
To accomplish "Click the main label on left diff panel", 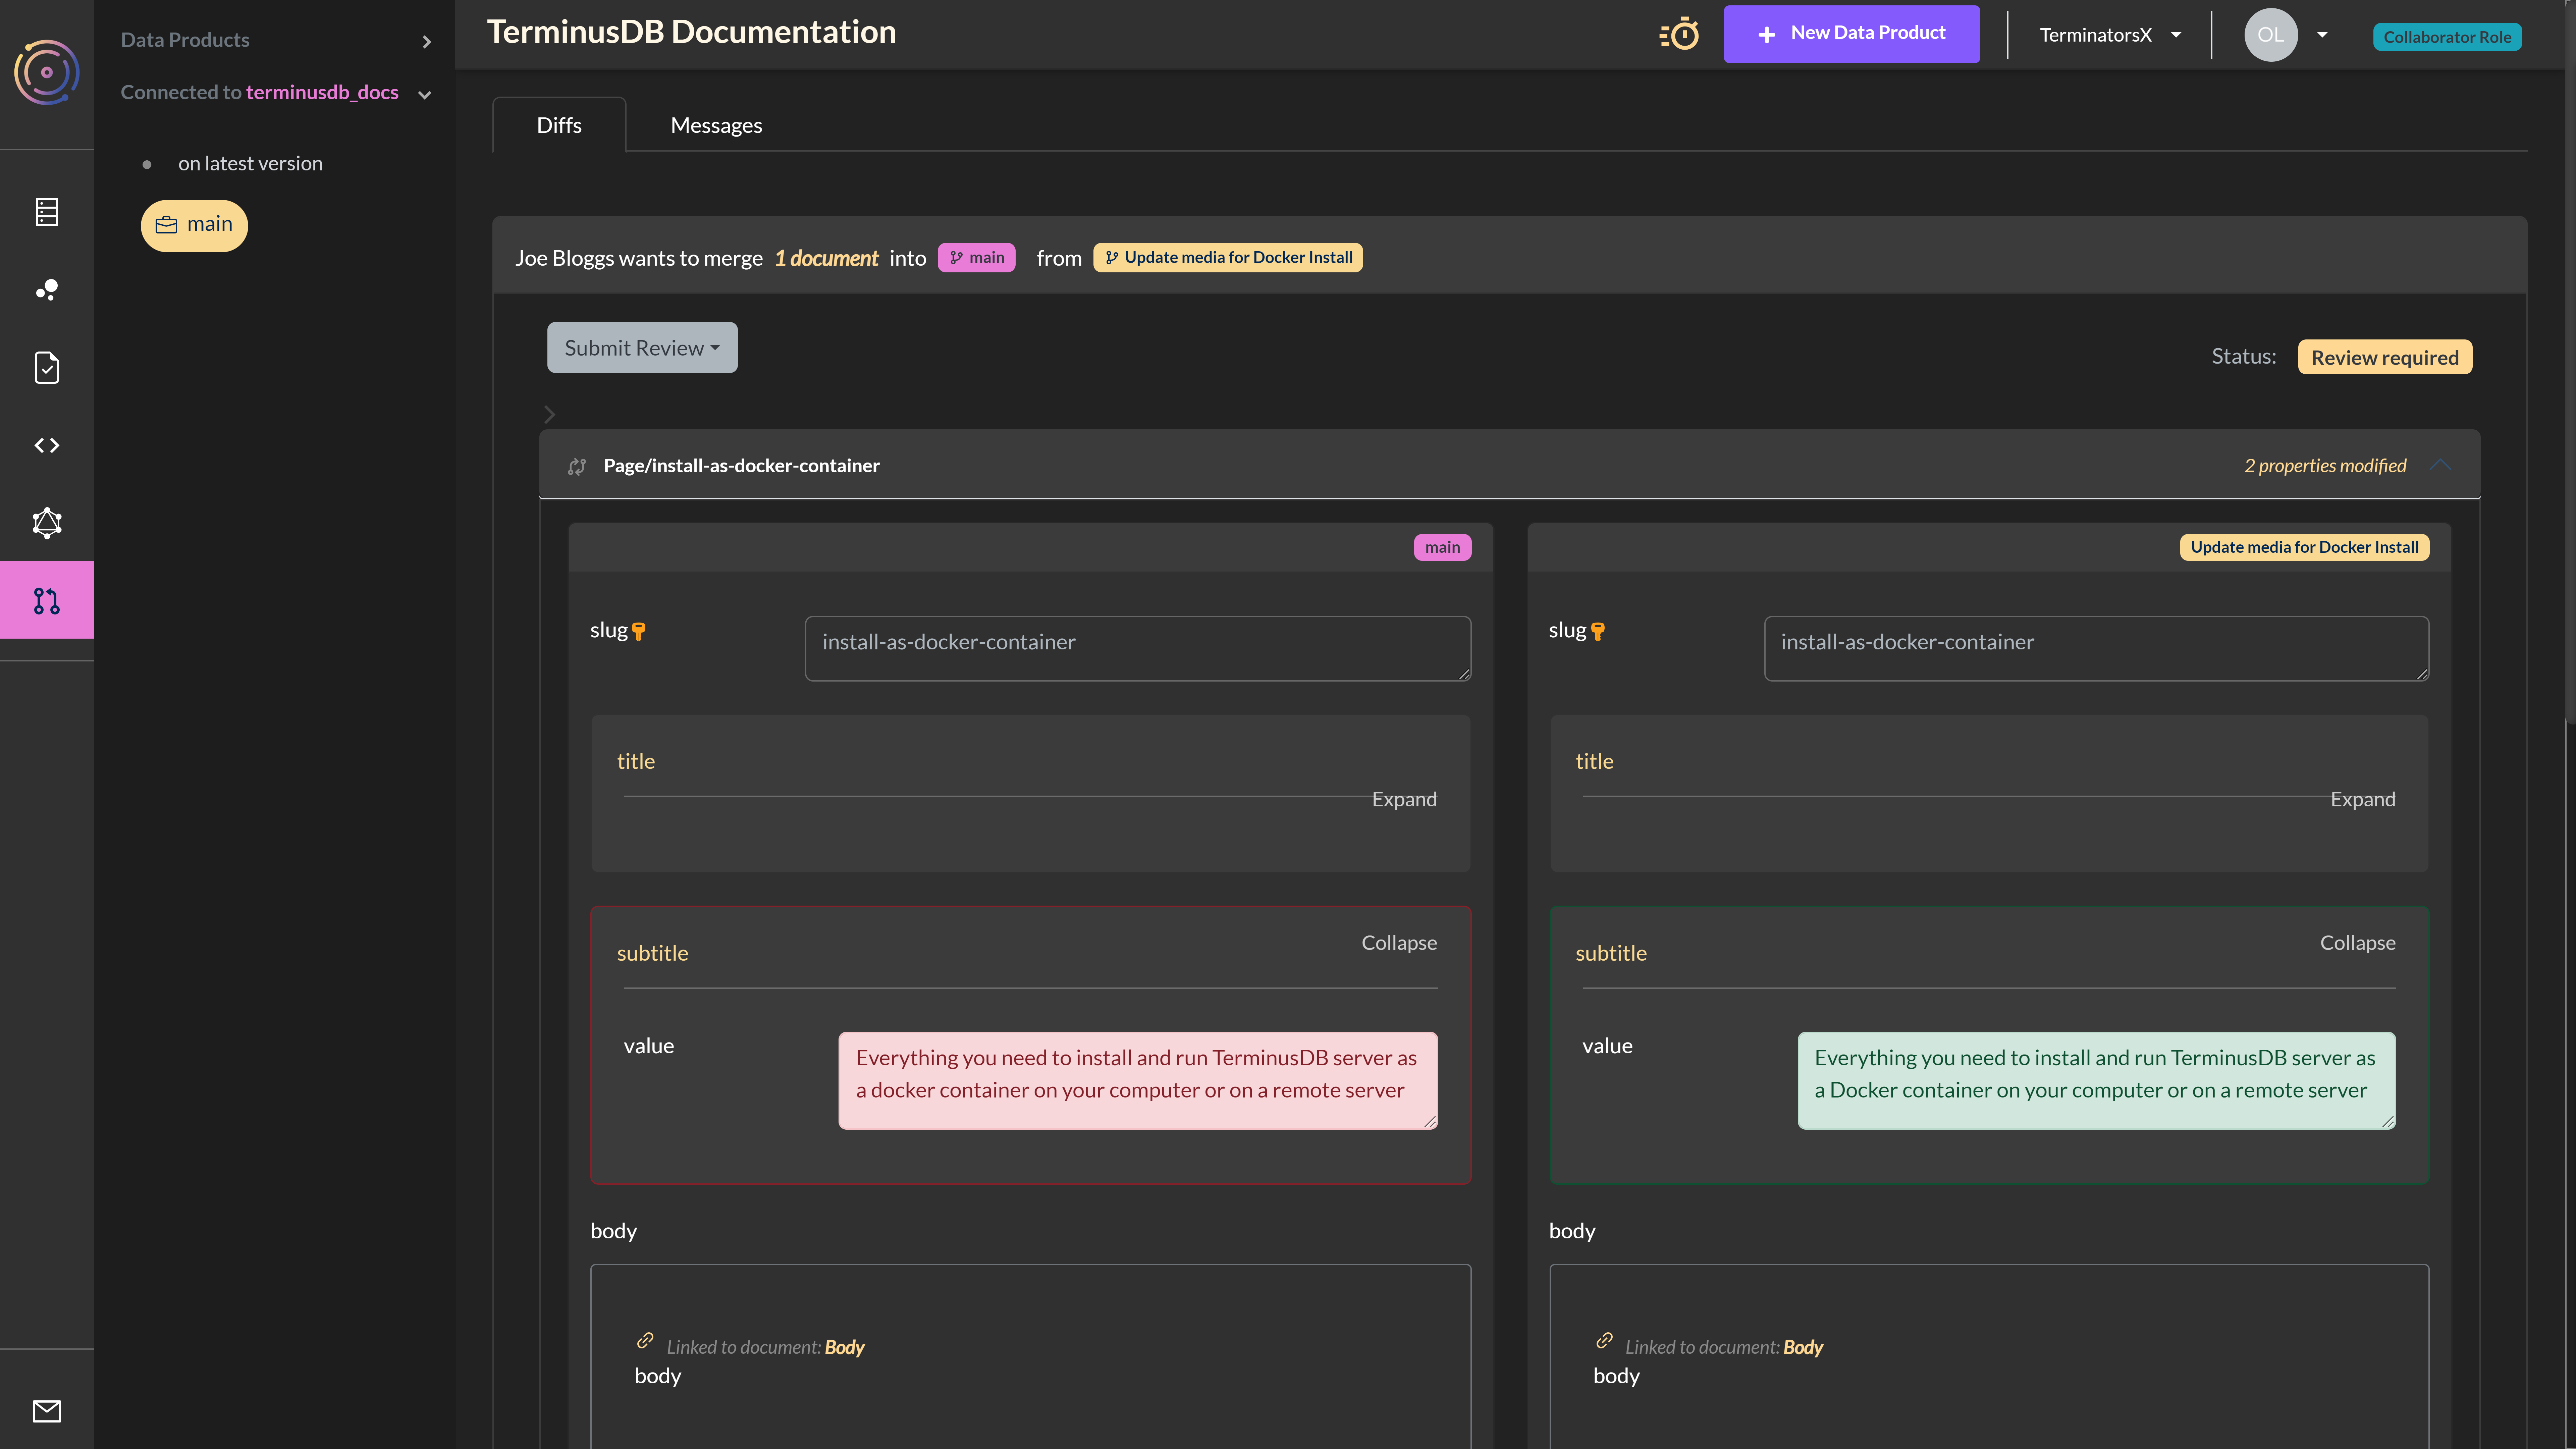I will [x=1442, y=547].
